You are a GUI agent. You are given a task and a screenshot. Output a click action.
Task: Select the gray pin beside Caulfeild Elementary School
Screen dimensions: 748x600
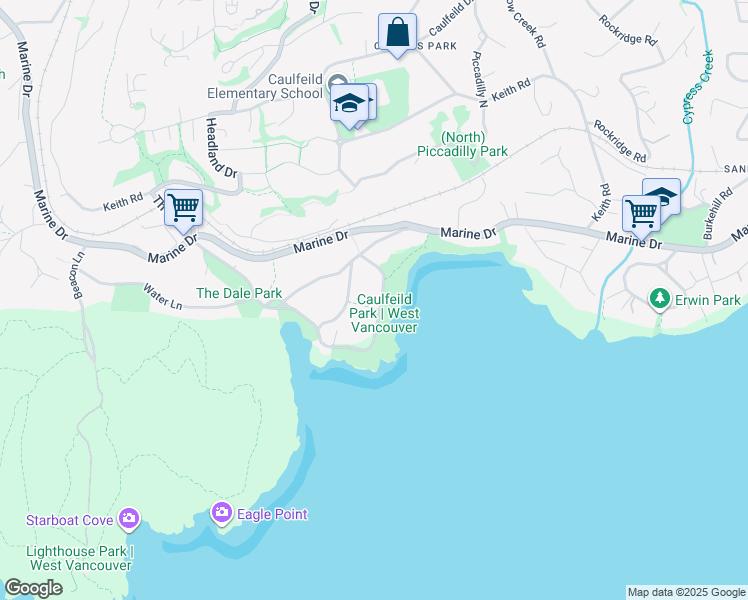point(337,85)
